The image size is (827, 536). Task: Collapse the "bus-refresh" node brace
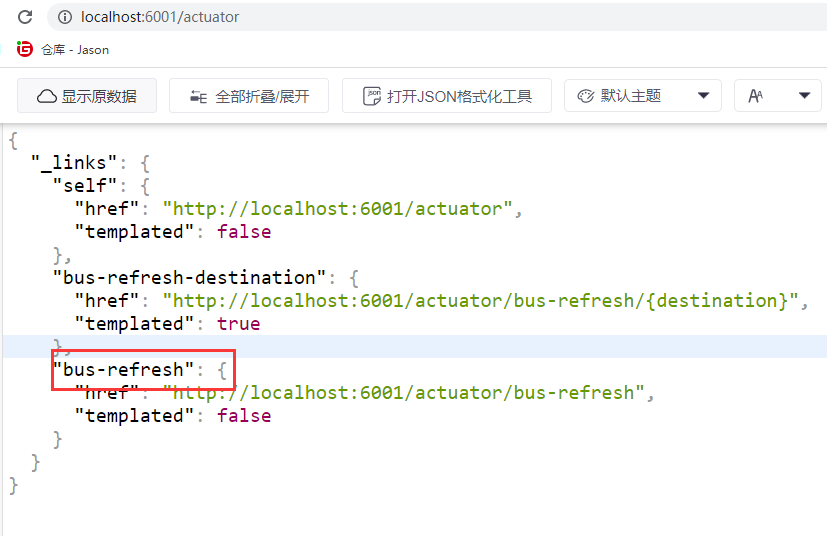click(x=222, y=370)
